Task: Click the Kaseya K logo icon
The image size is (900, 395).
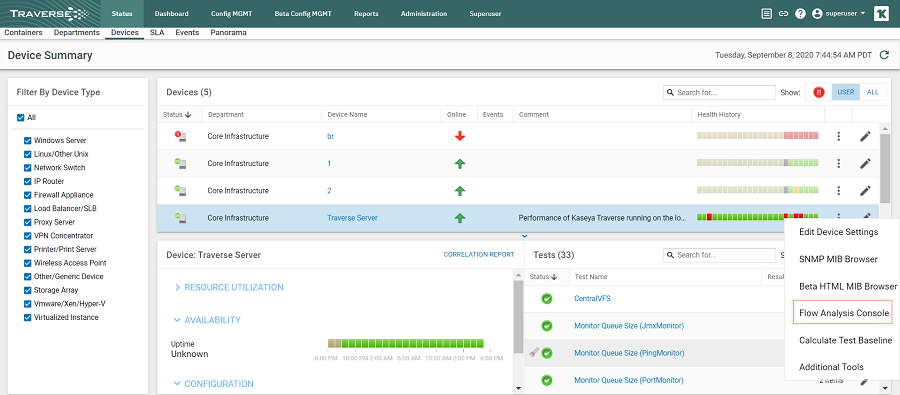Action: point(881,14)
